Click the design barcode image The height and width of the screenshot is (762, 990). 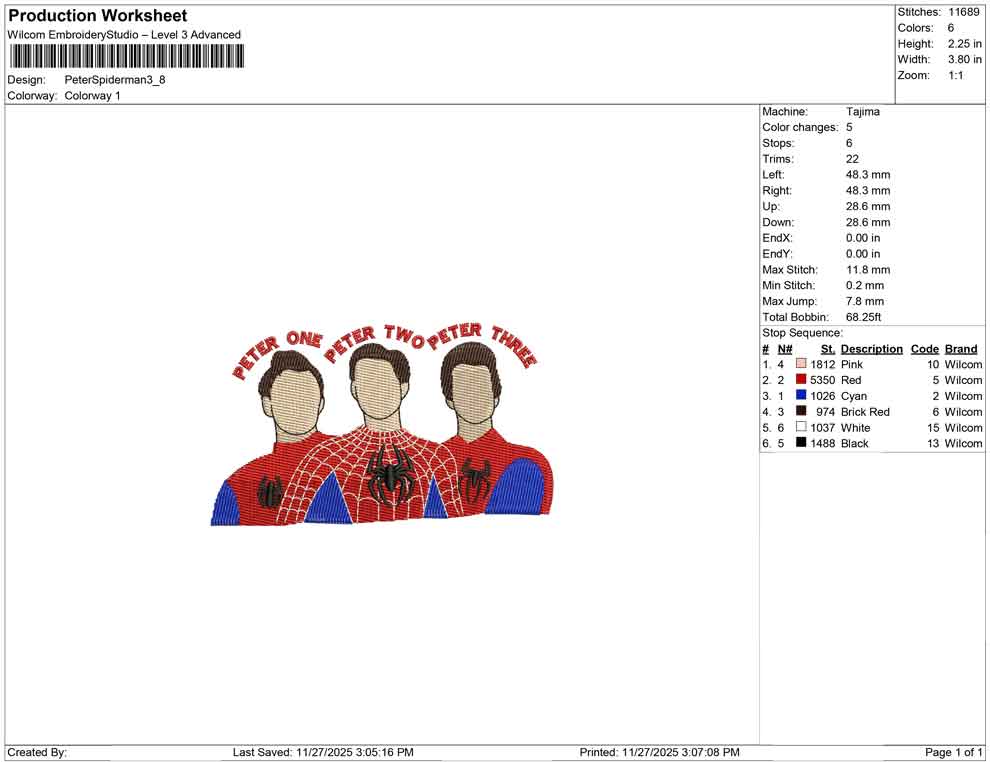(x=126, y=57)
